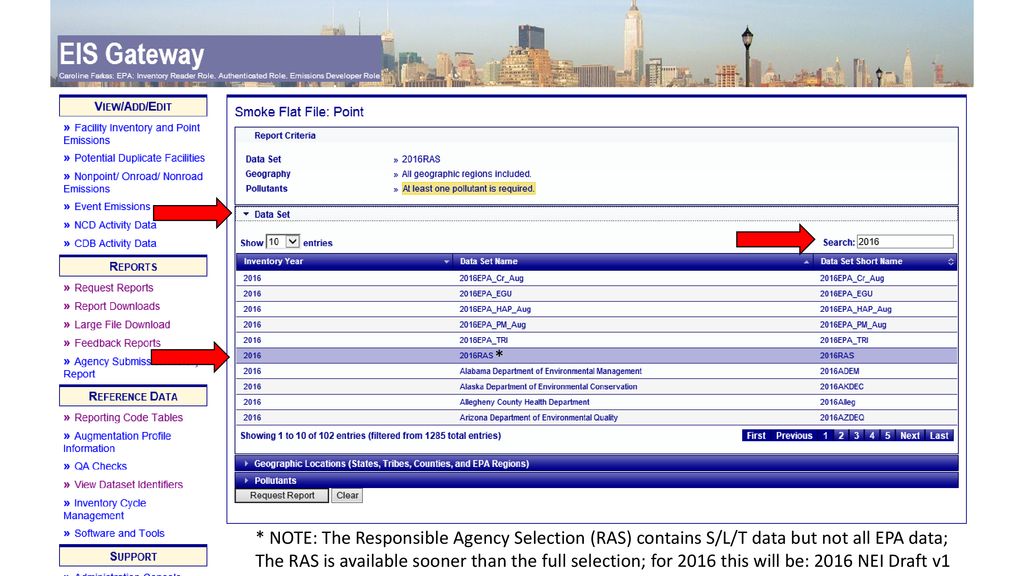The height and width of the screenshot is (576, 1024).
Task: Open Reporting Code Tables link
Action: [123, 417]
